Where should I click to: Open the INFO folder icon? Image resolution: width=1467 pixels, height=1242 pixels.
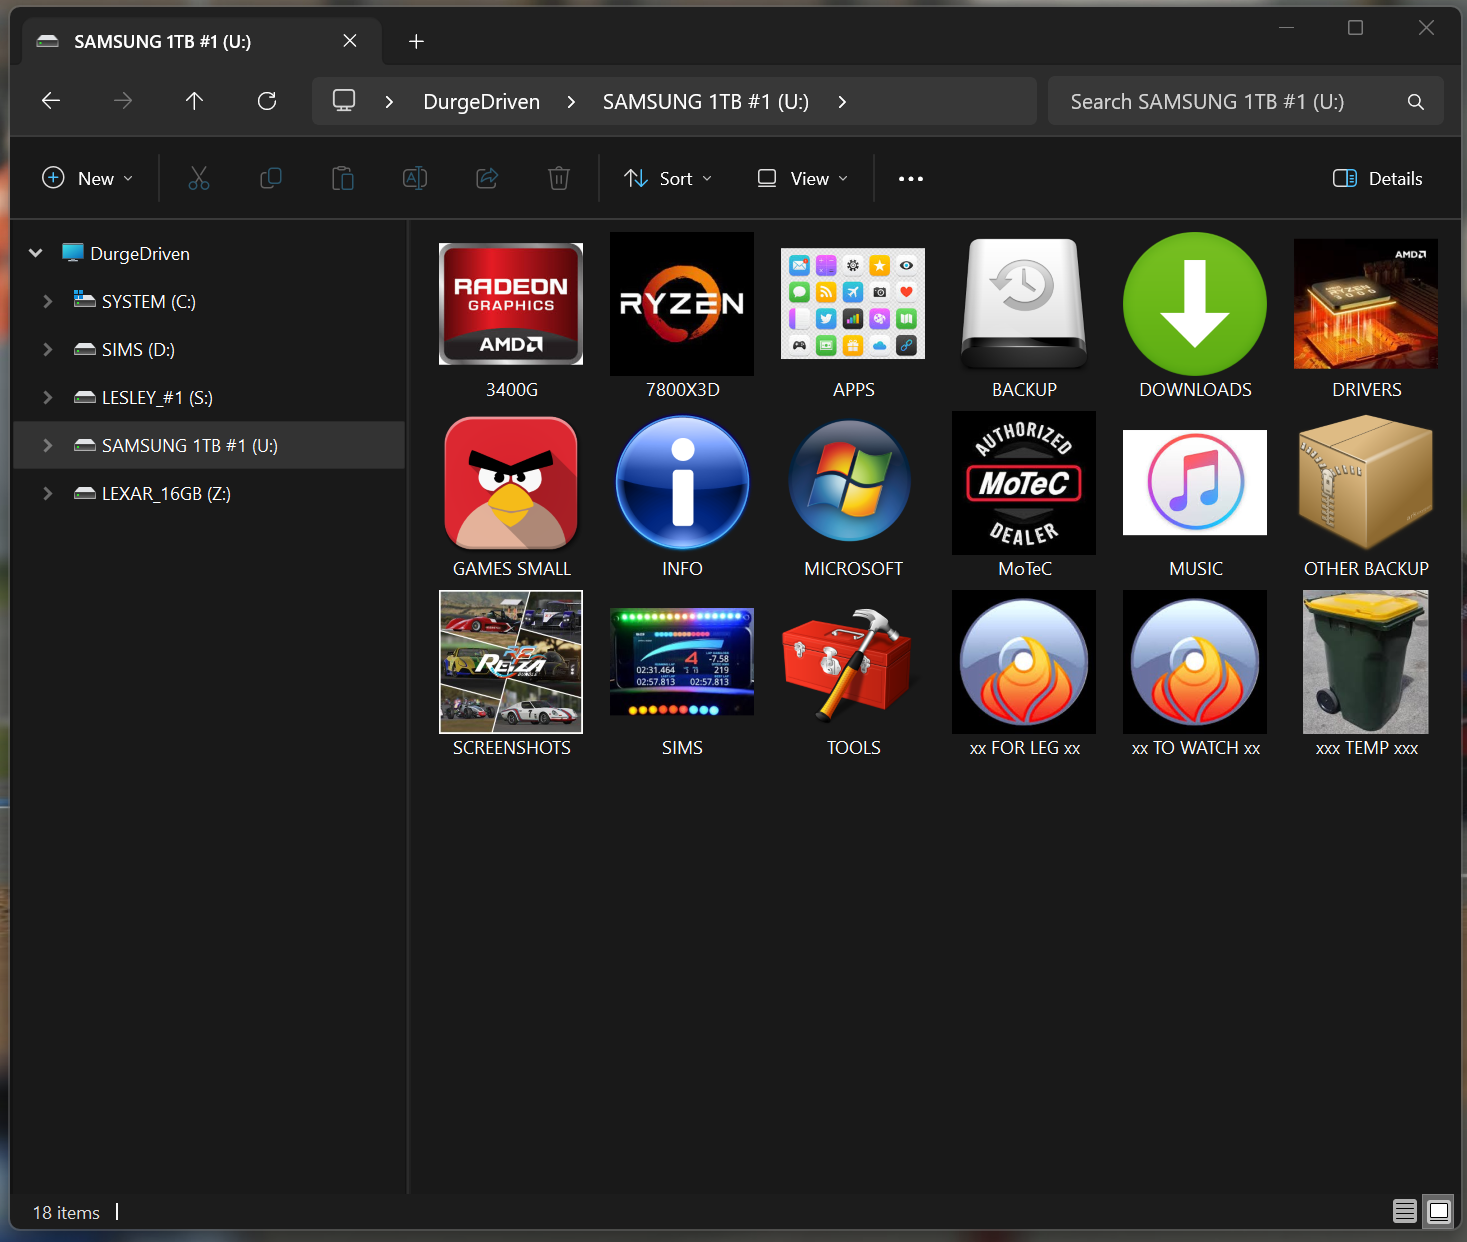(x=682, y=483)
